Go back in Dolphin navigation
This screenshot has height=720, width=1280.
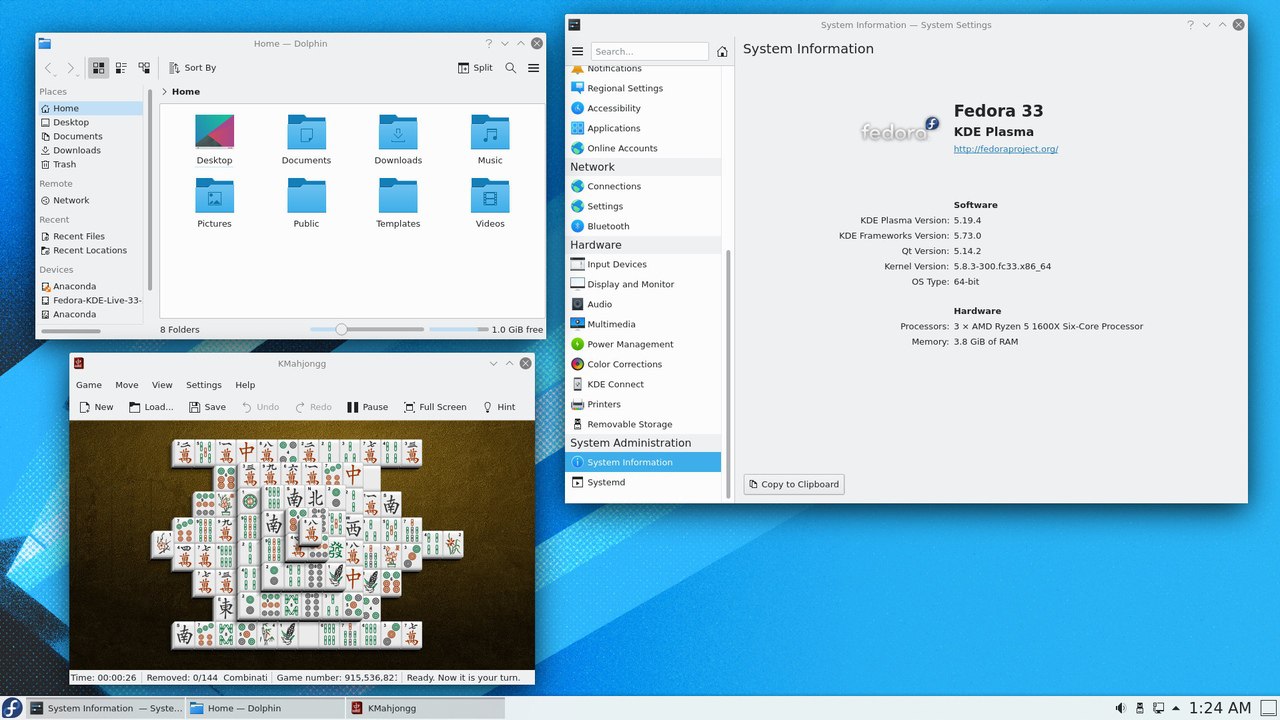tap(48, 68)
